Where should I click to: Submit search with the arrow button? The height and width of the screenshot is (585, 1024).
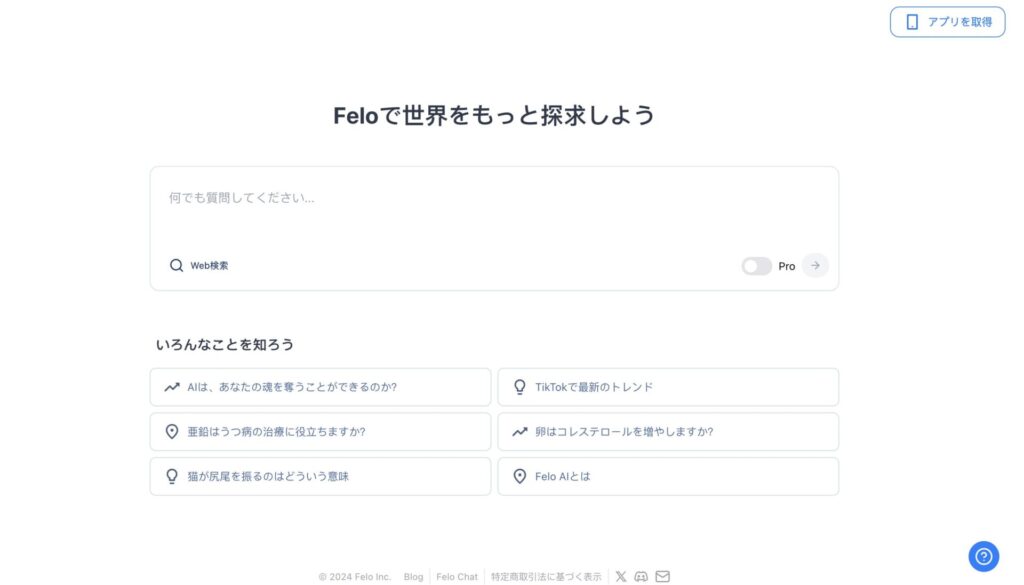[x=815, y=265]
